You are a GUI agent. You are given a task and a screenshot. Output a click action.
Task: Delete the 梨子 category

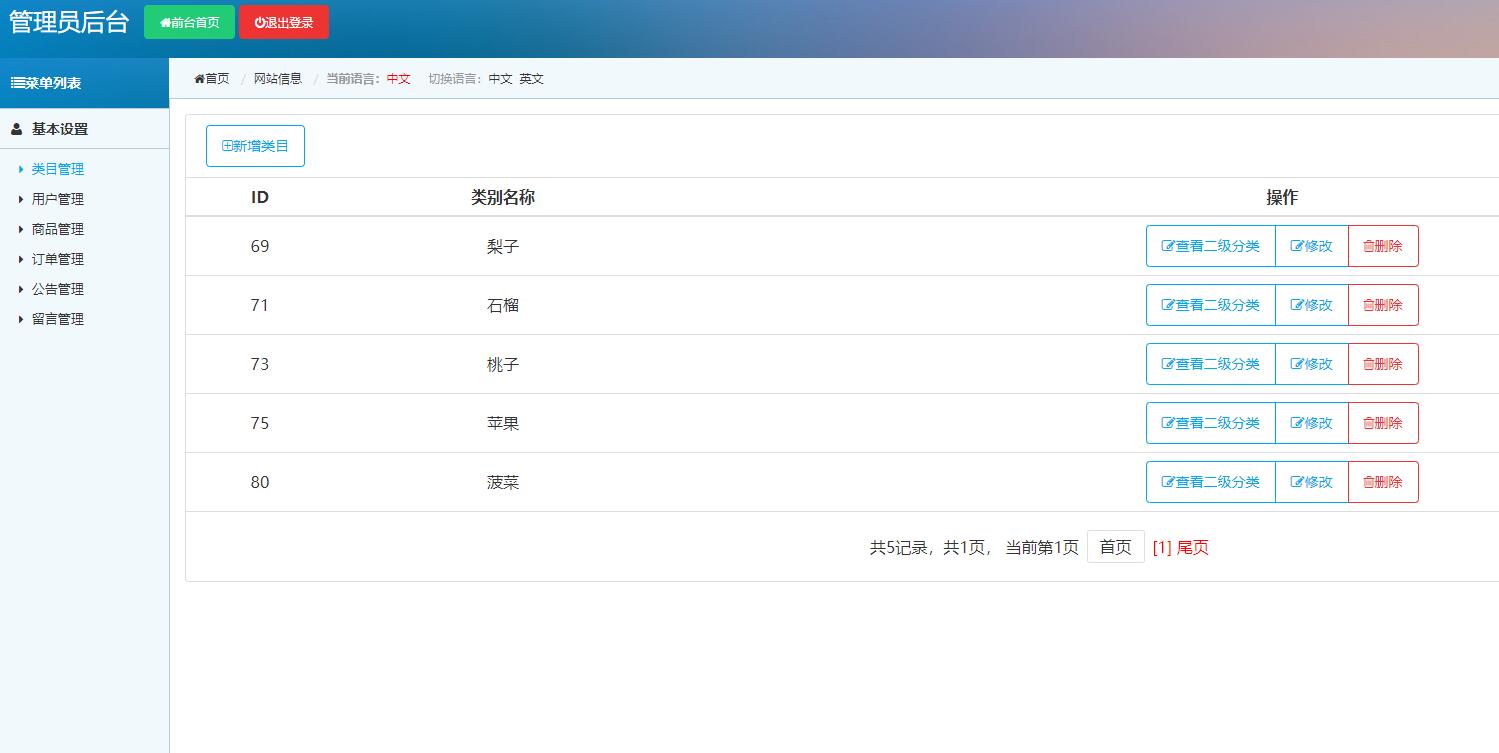tap(1383, 246)
